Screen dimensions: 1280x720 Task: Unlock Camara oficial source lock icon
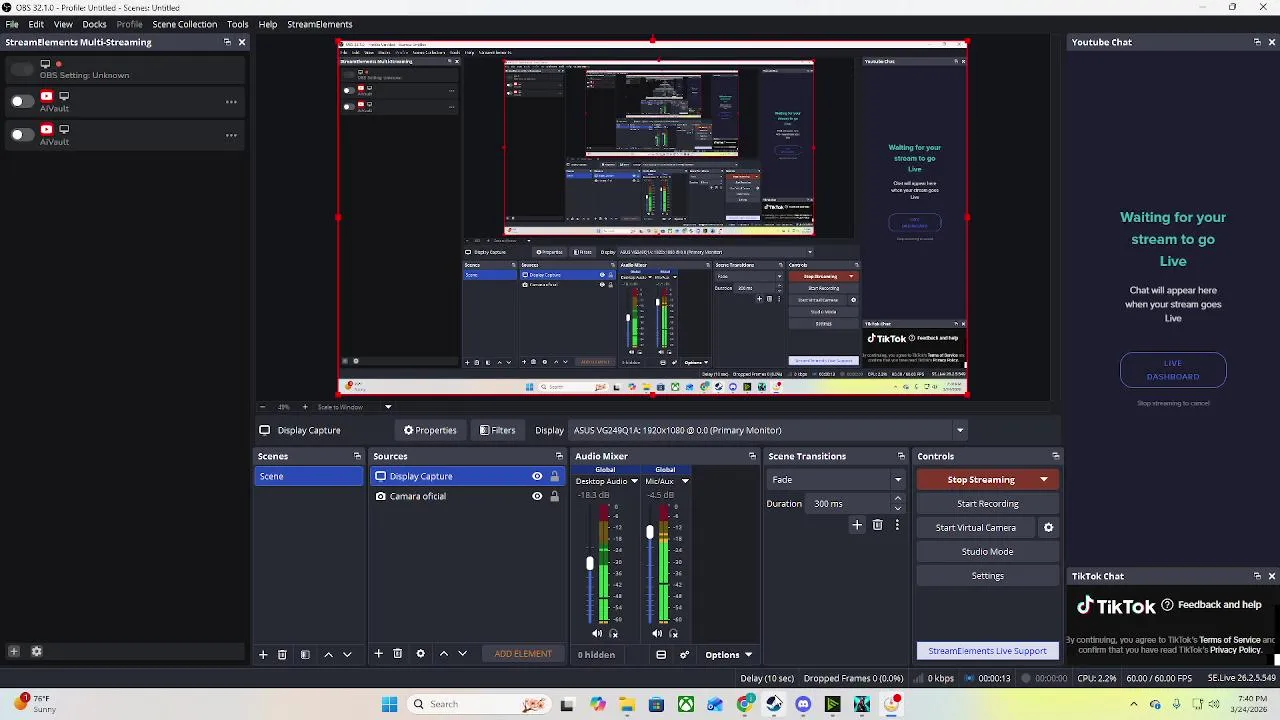click(x=554, y=496)
